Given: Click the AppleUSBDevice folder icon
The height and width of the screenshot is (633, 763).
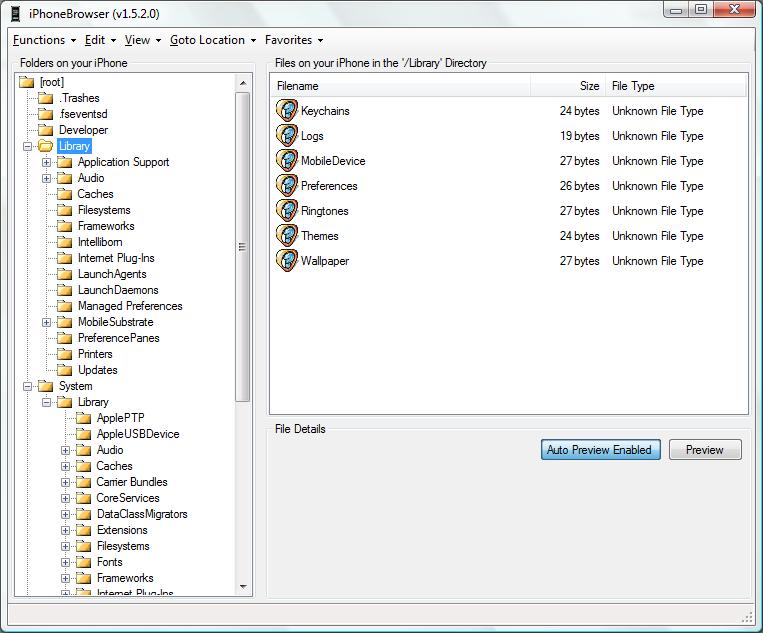Looking at the screenshot, I should 84,434.
